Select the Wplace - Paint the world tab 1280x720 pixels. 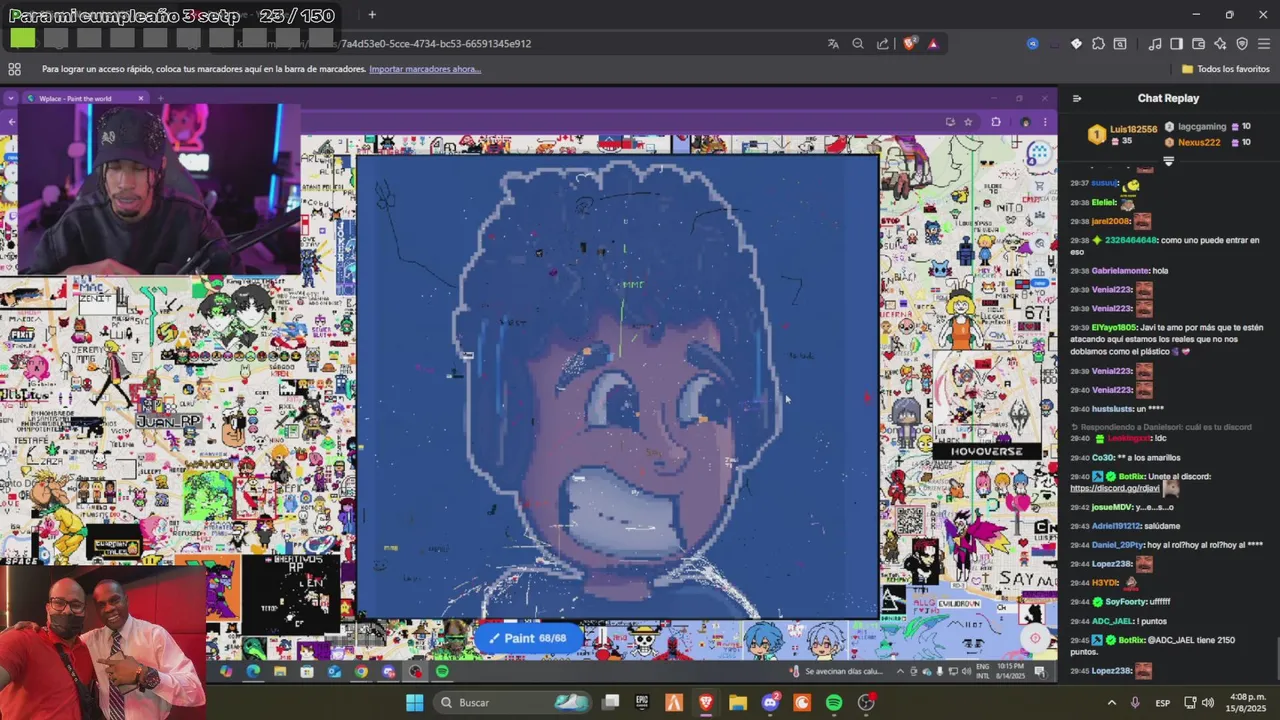pyautogui.click(x=85, y=98)
